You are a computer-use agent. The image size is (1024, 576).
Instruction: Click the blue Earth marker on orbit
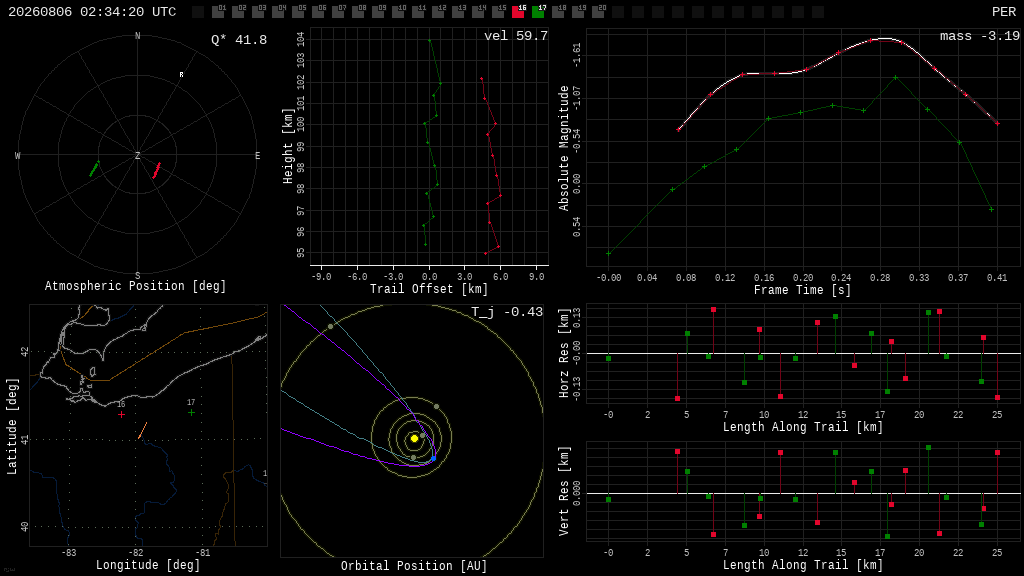coord(433,458)
